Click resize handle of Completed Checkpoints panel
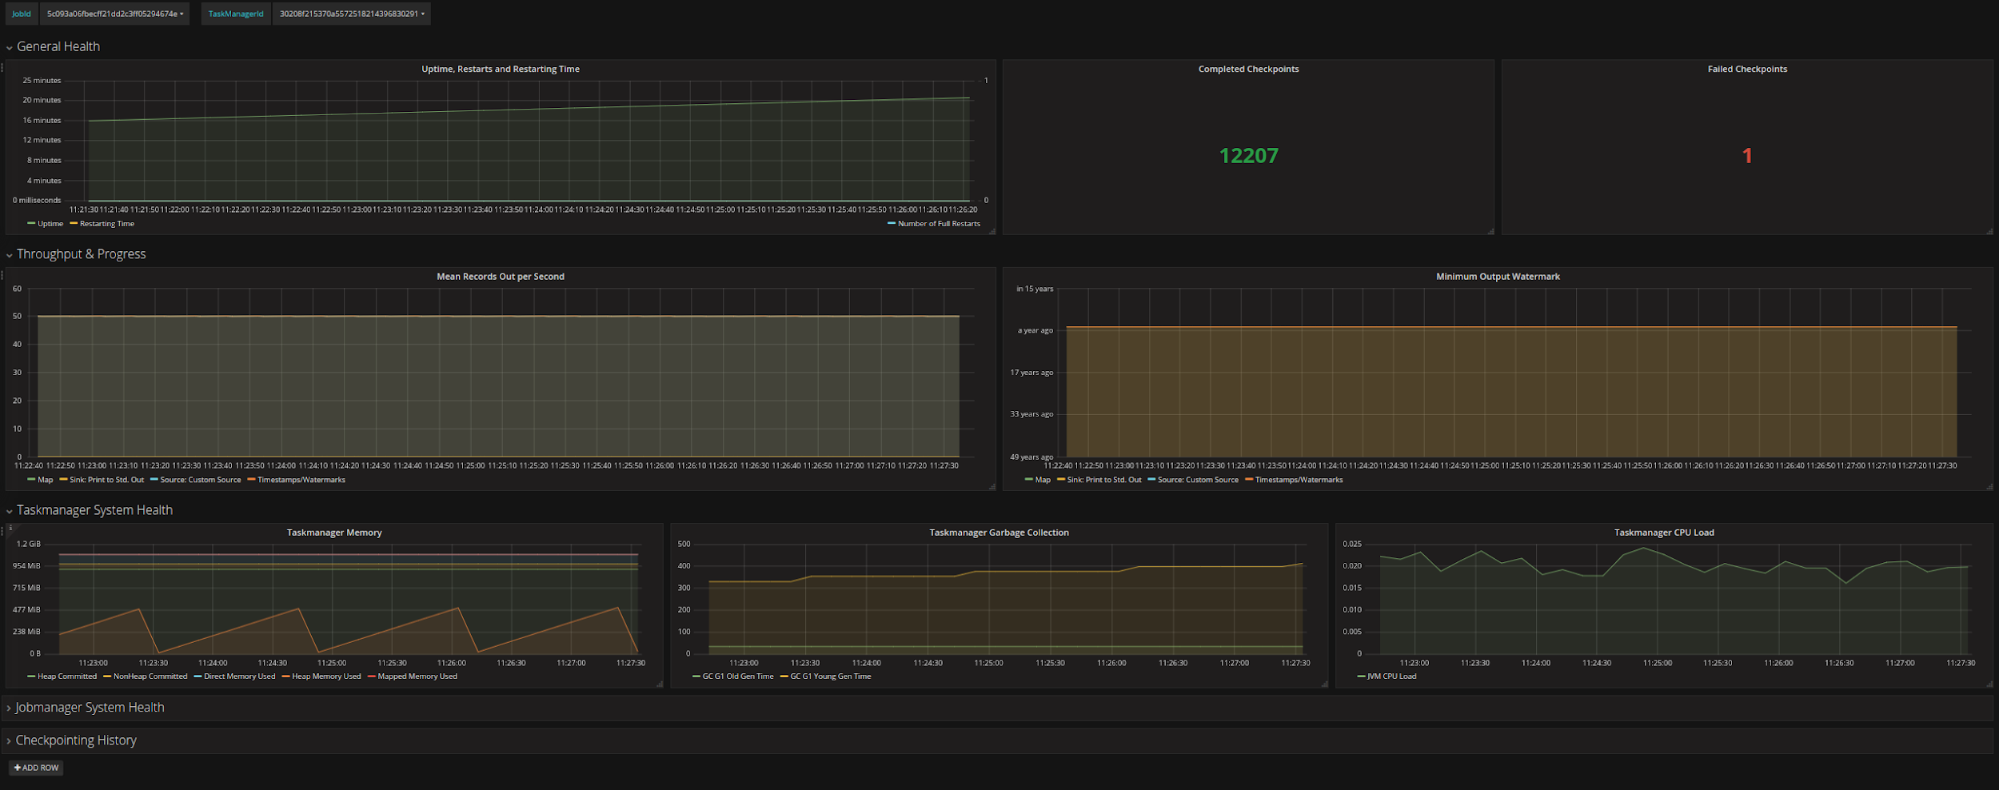The width and height of the screenshot is (1999, 791). click(x=1490, y=231)
